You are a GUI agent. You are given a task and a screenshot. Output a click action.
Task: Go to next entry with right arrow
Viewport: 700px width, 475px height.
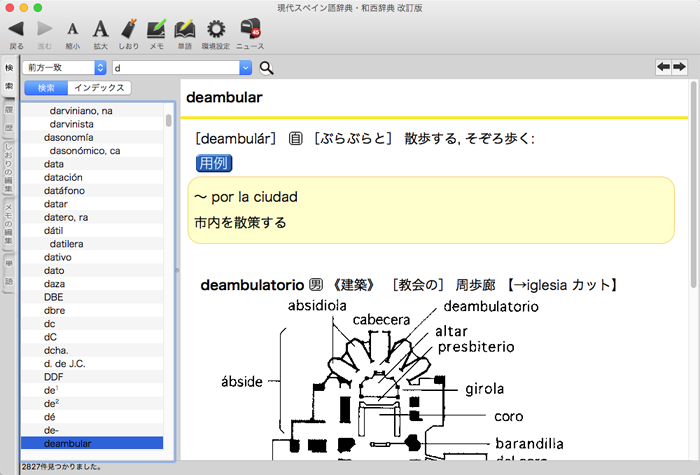[680, 67]
